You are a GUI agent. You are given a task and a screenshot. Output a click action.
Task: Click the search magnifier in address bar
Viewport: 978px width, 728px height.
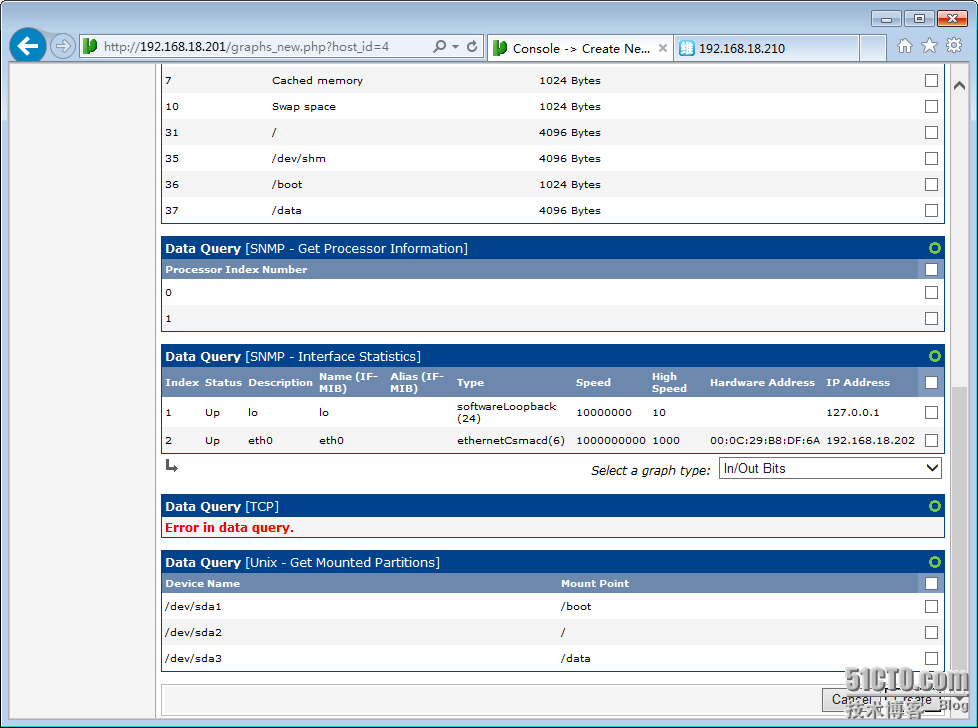tap(440, 46)
